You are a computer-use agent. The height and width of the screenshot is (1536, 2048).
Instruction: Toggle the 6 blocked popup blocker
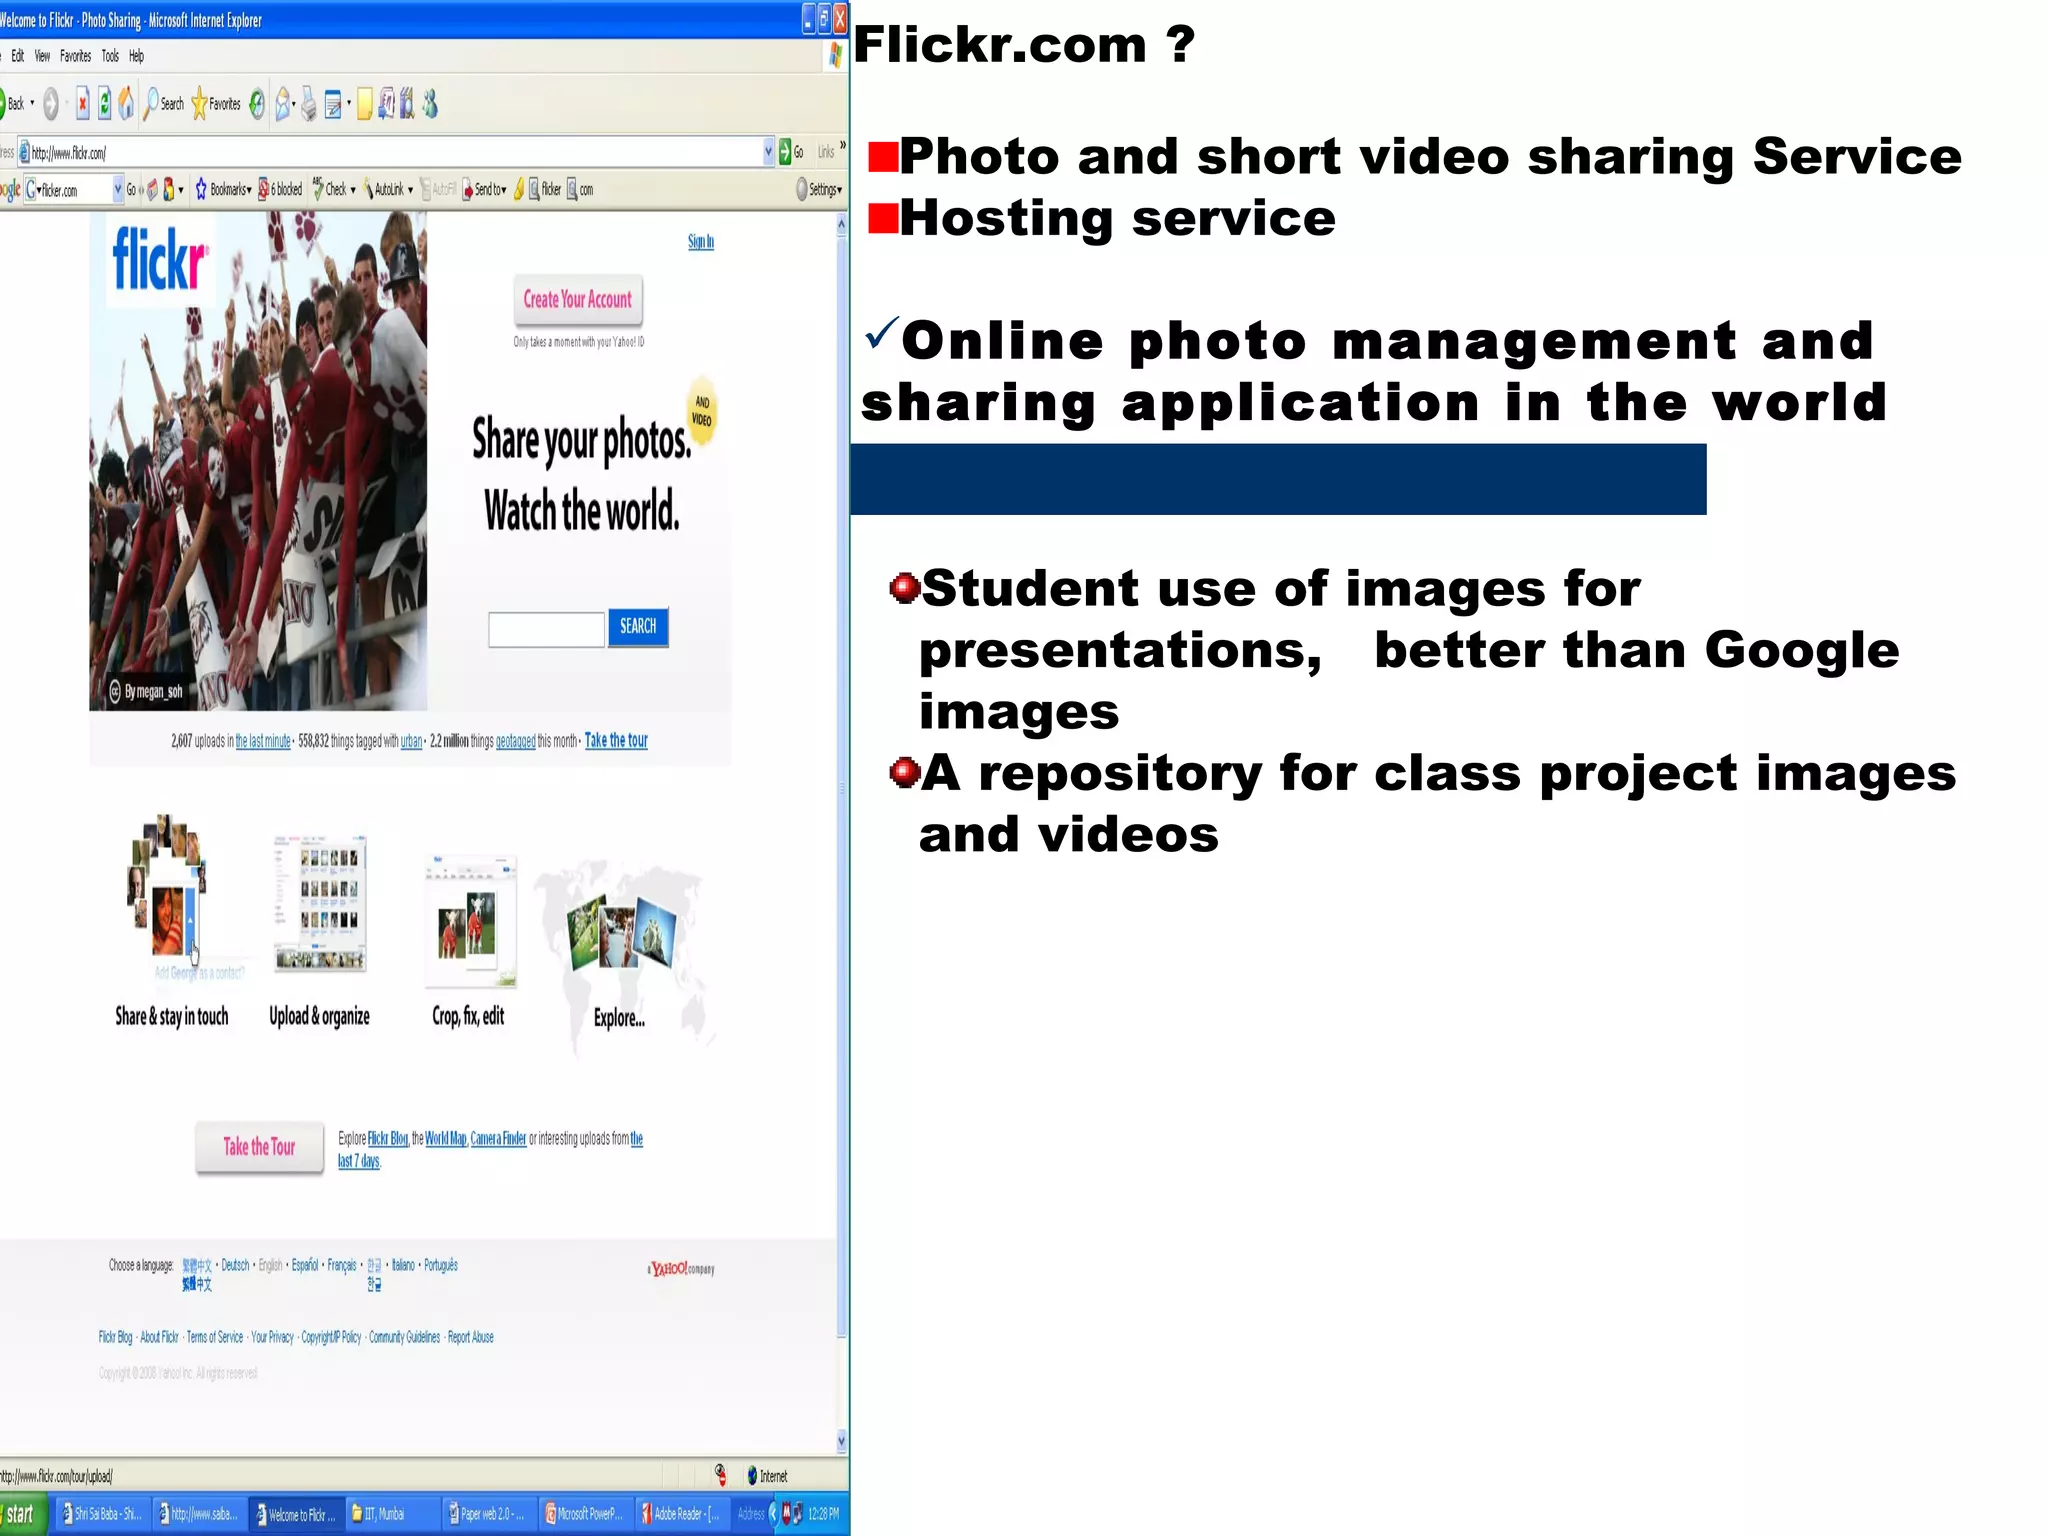coord(280,189)
